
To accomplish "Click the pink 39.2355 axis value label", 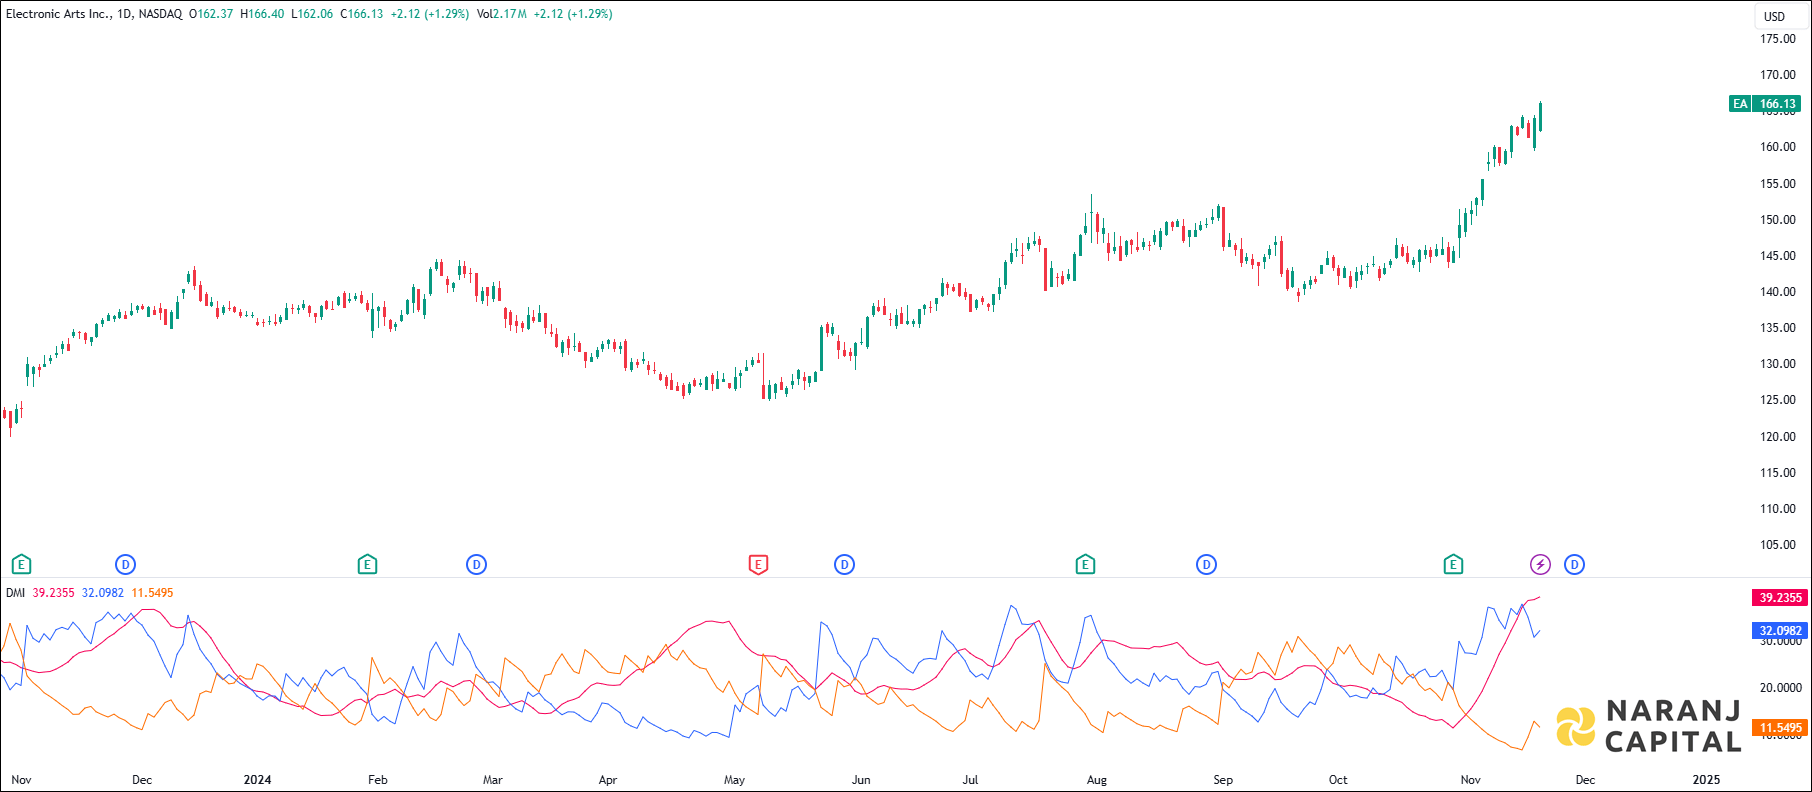I will pyautogui.click(x=1779, y=598).
